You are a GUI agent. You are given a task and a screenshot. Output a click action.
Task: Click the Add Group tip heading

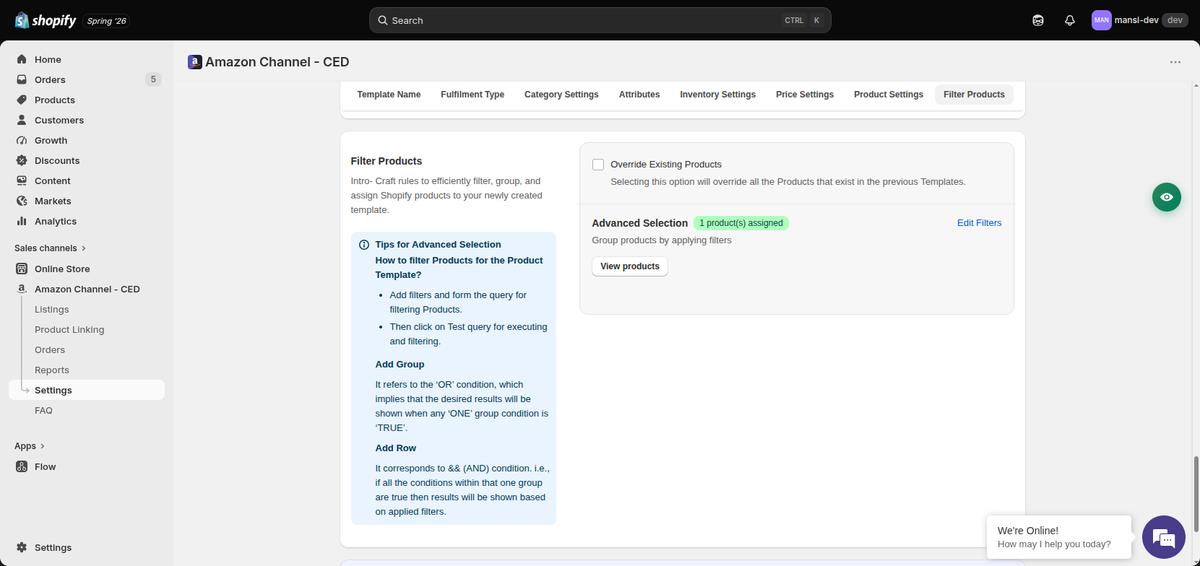pos(400,364)
